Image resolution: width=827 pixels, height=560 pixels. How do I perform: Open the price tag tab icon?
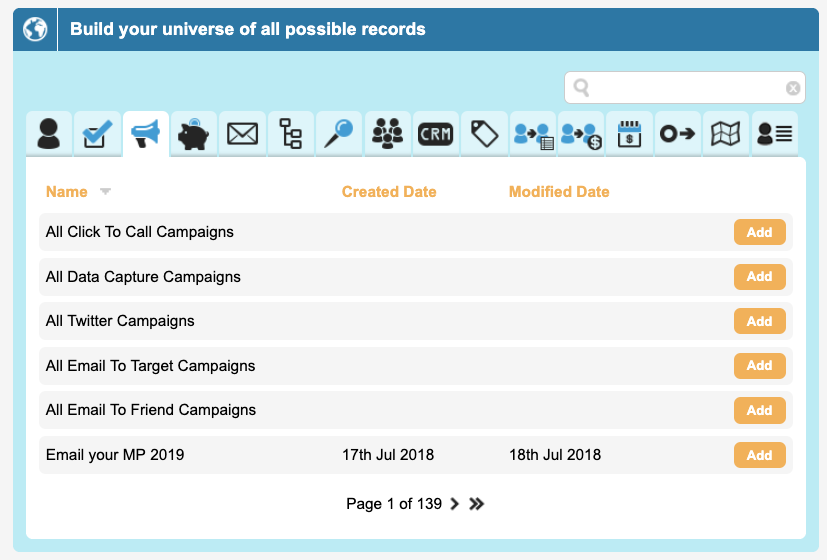484,133
